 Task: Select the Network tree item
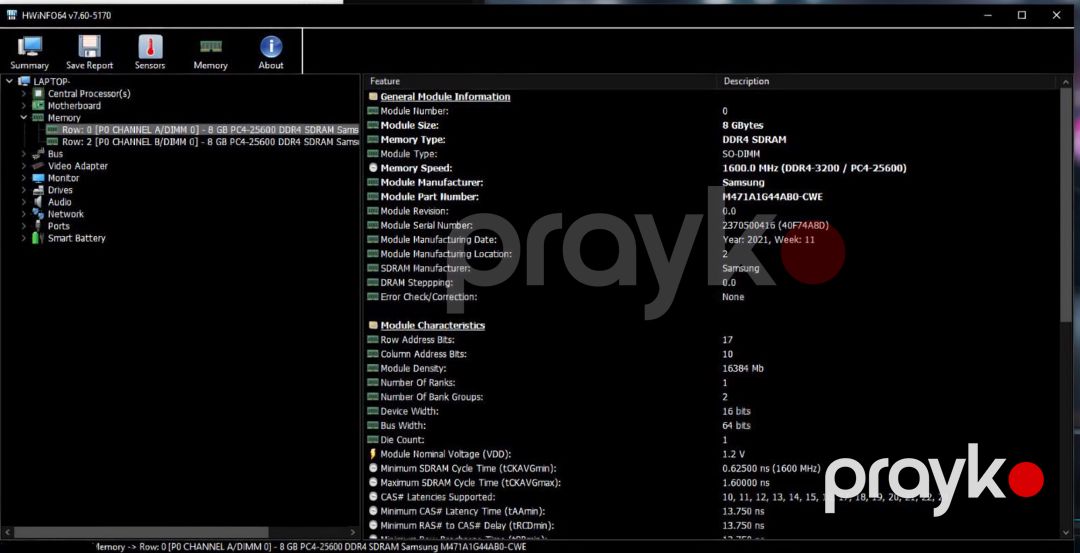pyautogui.click(x=66, y=214)
